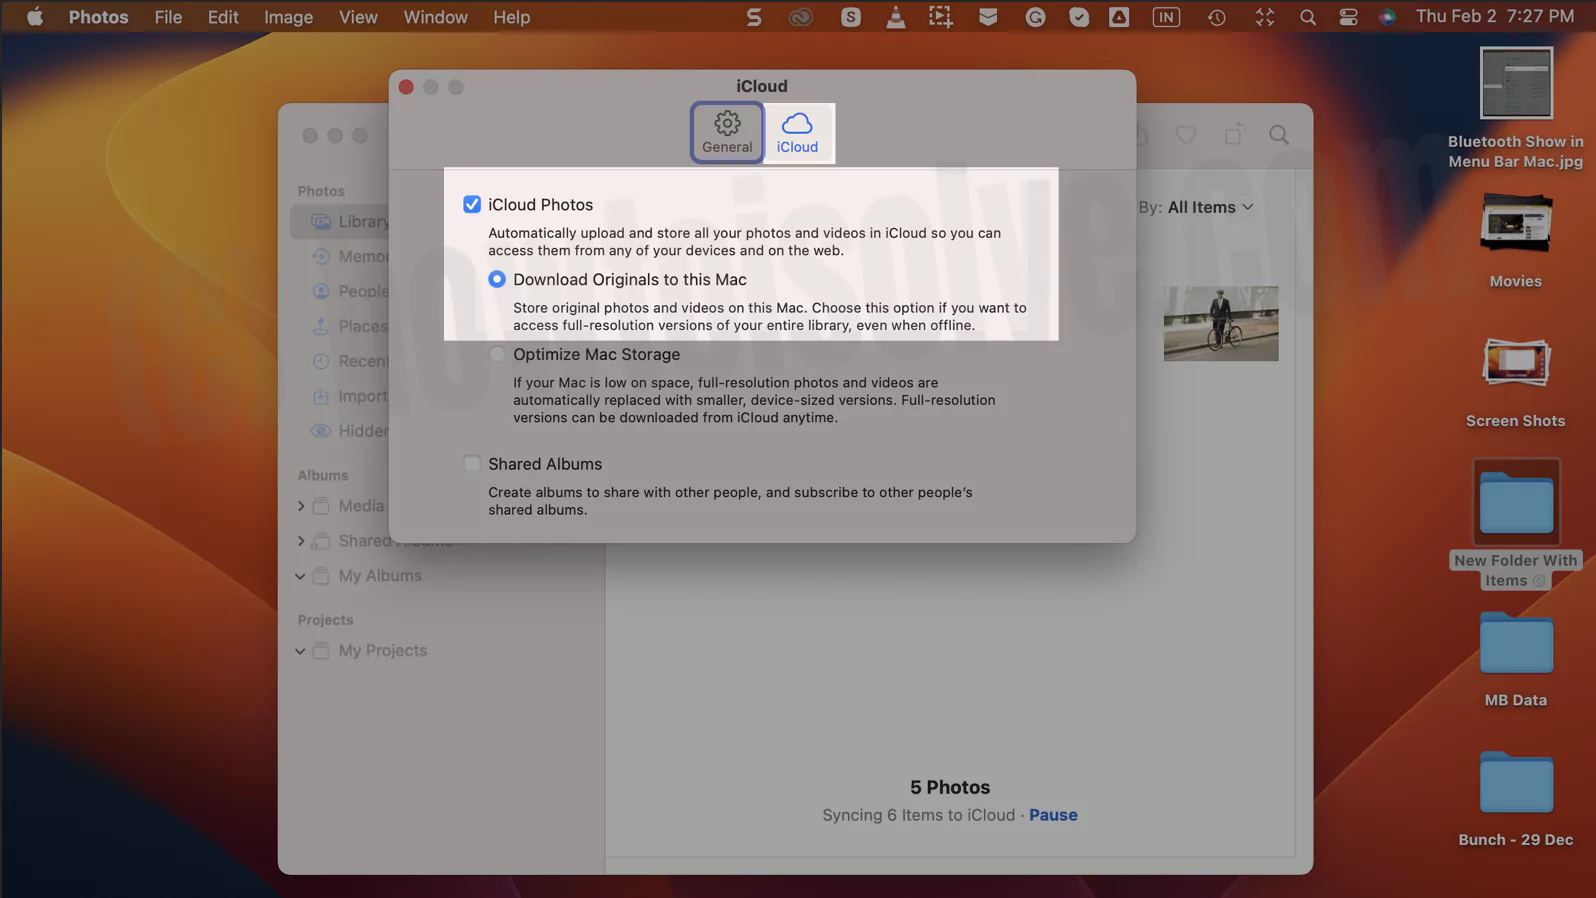Open the Help menu
Screen dimensions: 1596x898
[x=511, y=17]
